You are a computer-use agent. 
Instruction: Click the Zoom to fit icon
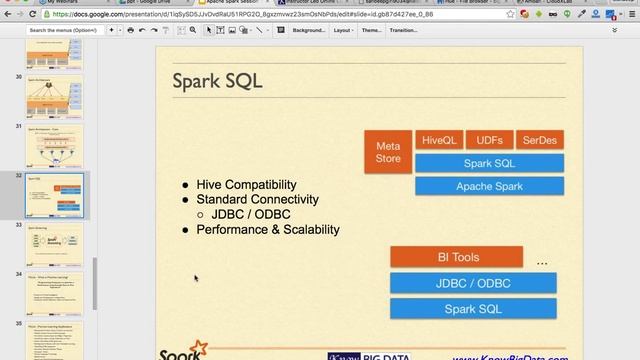[x=181, y=30]
